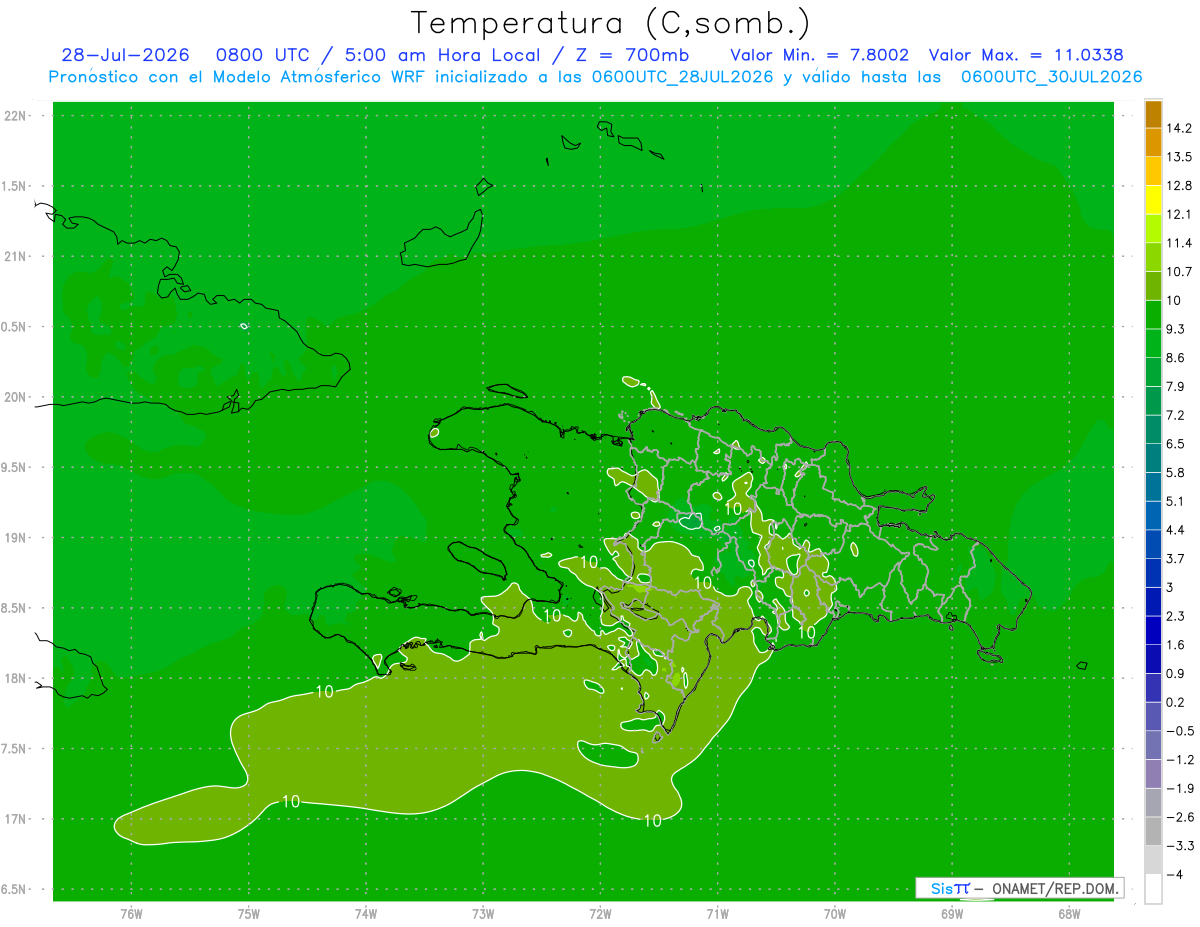The height and width of the screenshot is (927, 1200).
Task: Click the green color bar segment between 10 and 9.3
Action: coord(1153,314)
